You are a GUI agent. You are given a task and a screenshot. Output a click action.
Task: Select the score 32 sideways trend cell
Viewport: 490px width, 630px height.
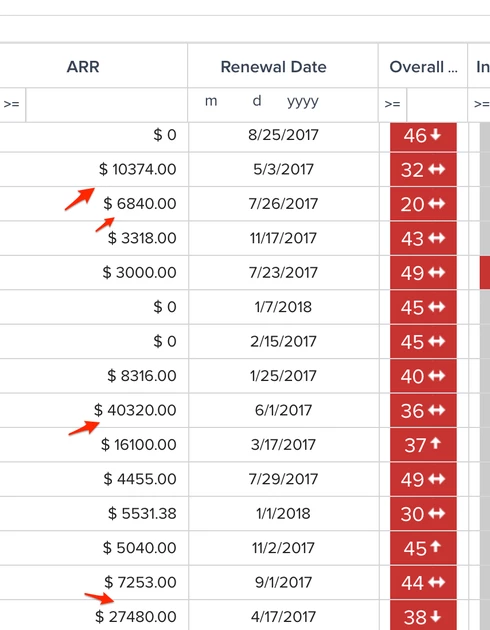click(x=423, y=170)
